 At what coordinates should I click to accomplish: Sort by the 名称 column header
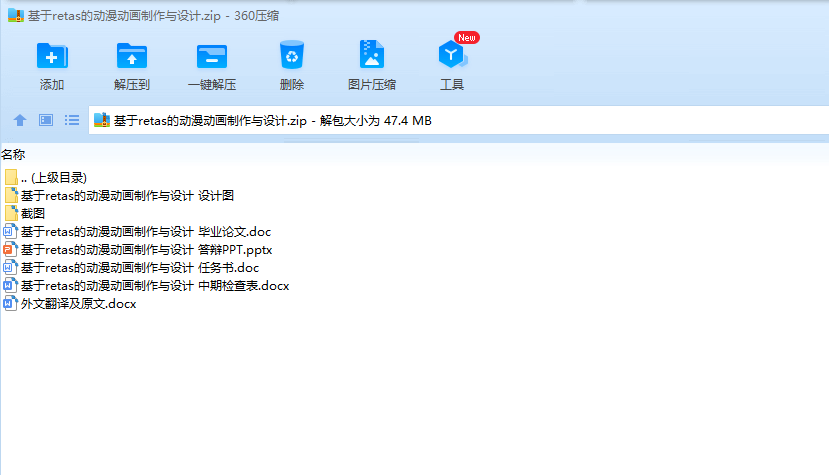(13, 154)
